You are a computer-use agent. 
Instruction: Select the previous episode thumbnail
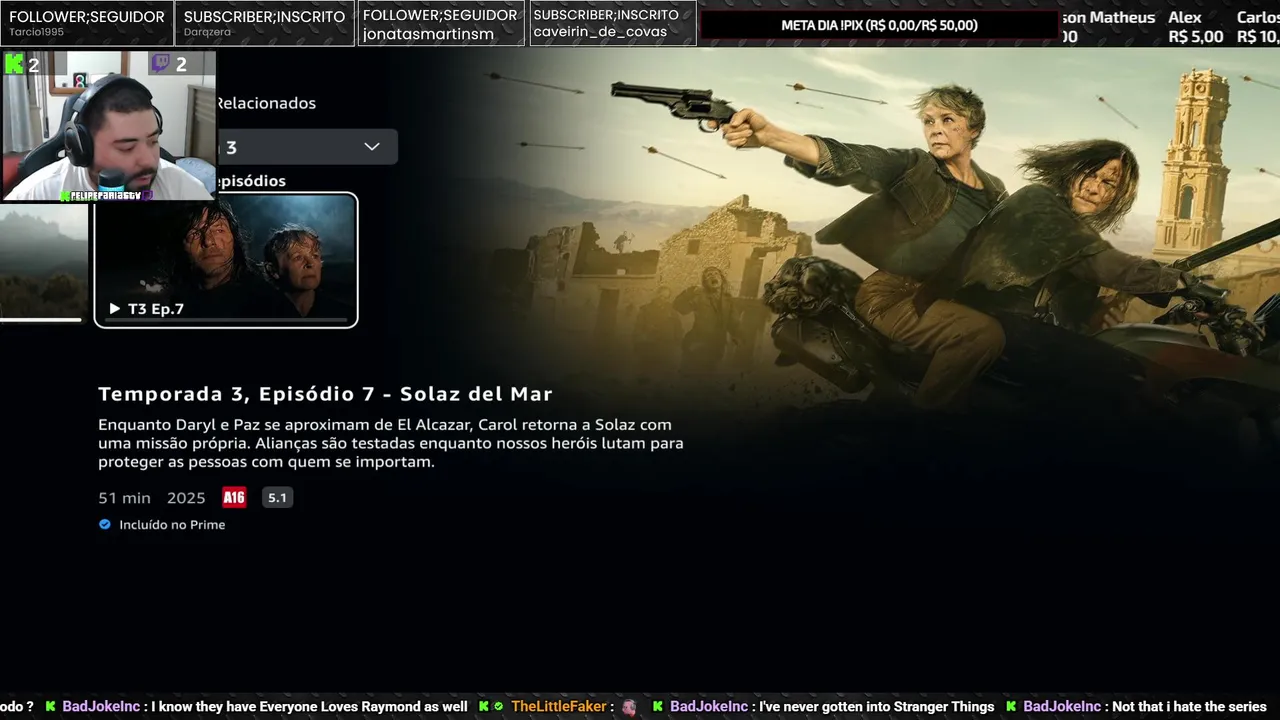[x=44, y=262]
